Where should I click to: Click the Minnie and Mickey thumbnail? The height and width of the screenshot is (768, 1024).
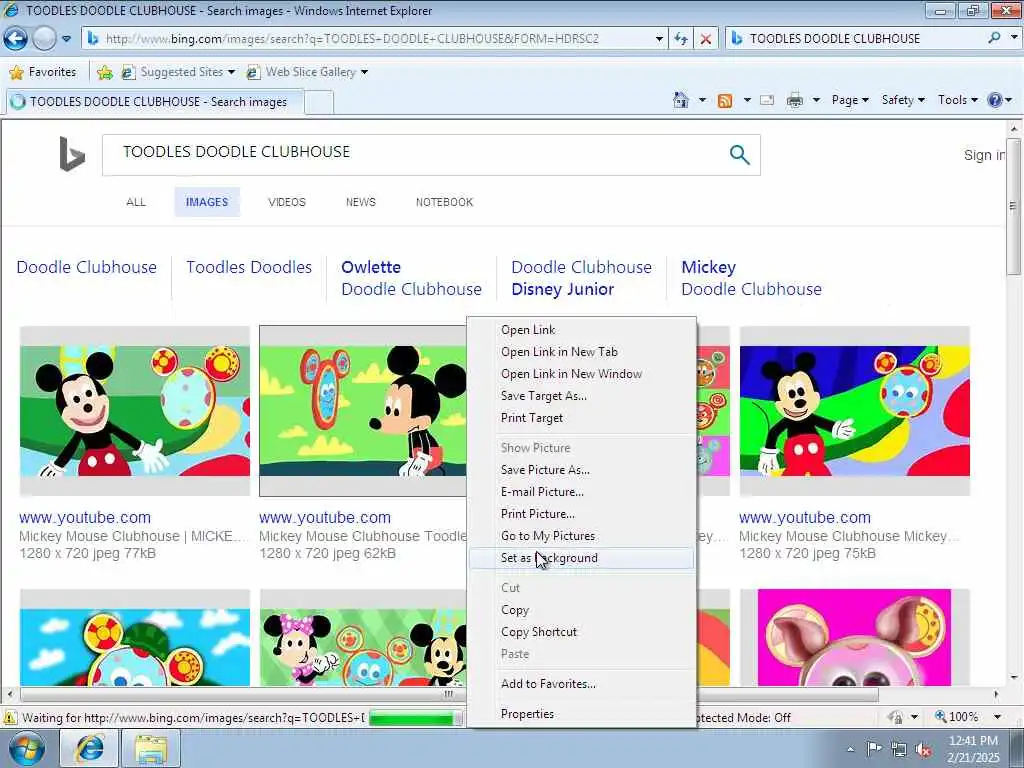(363, 637)
